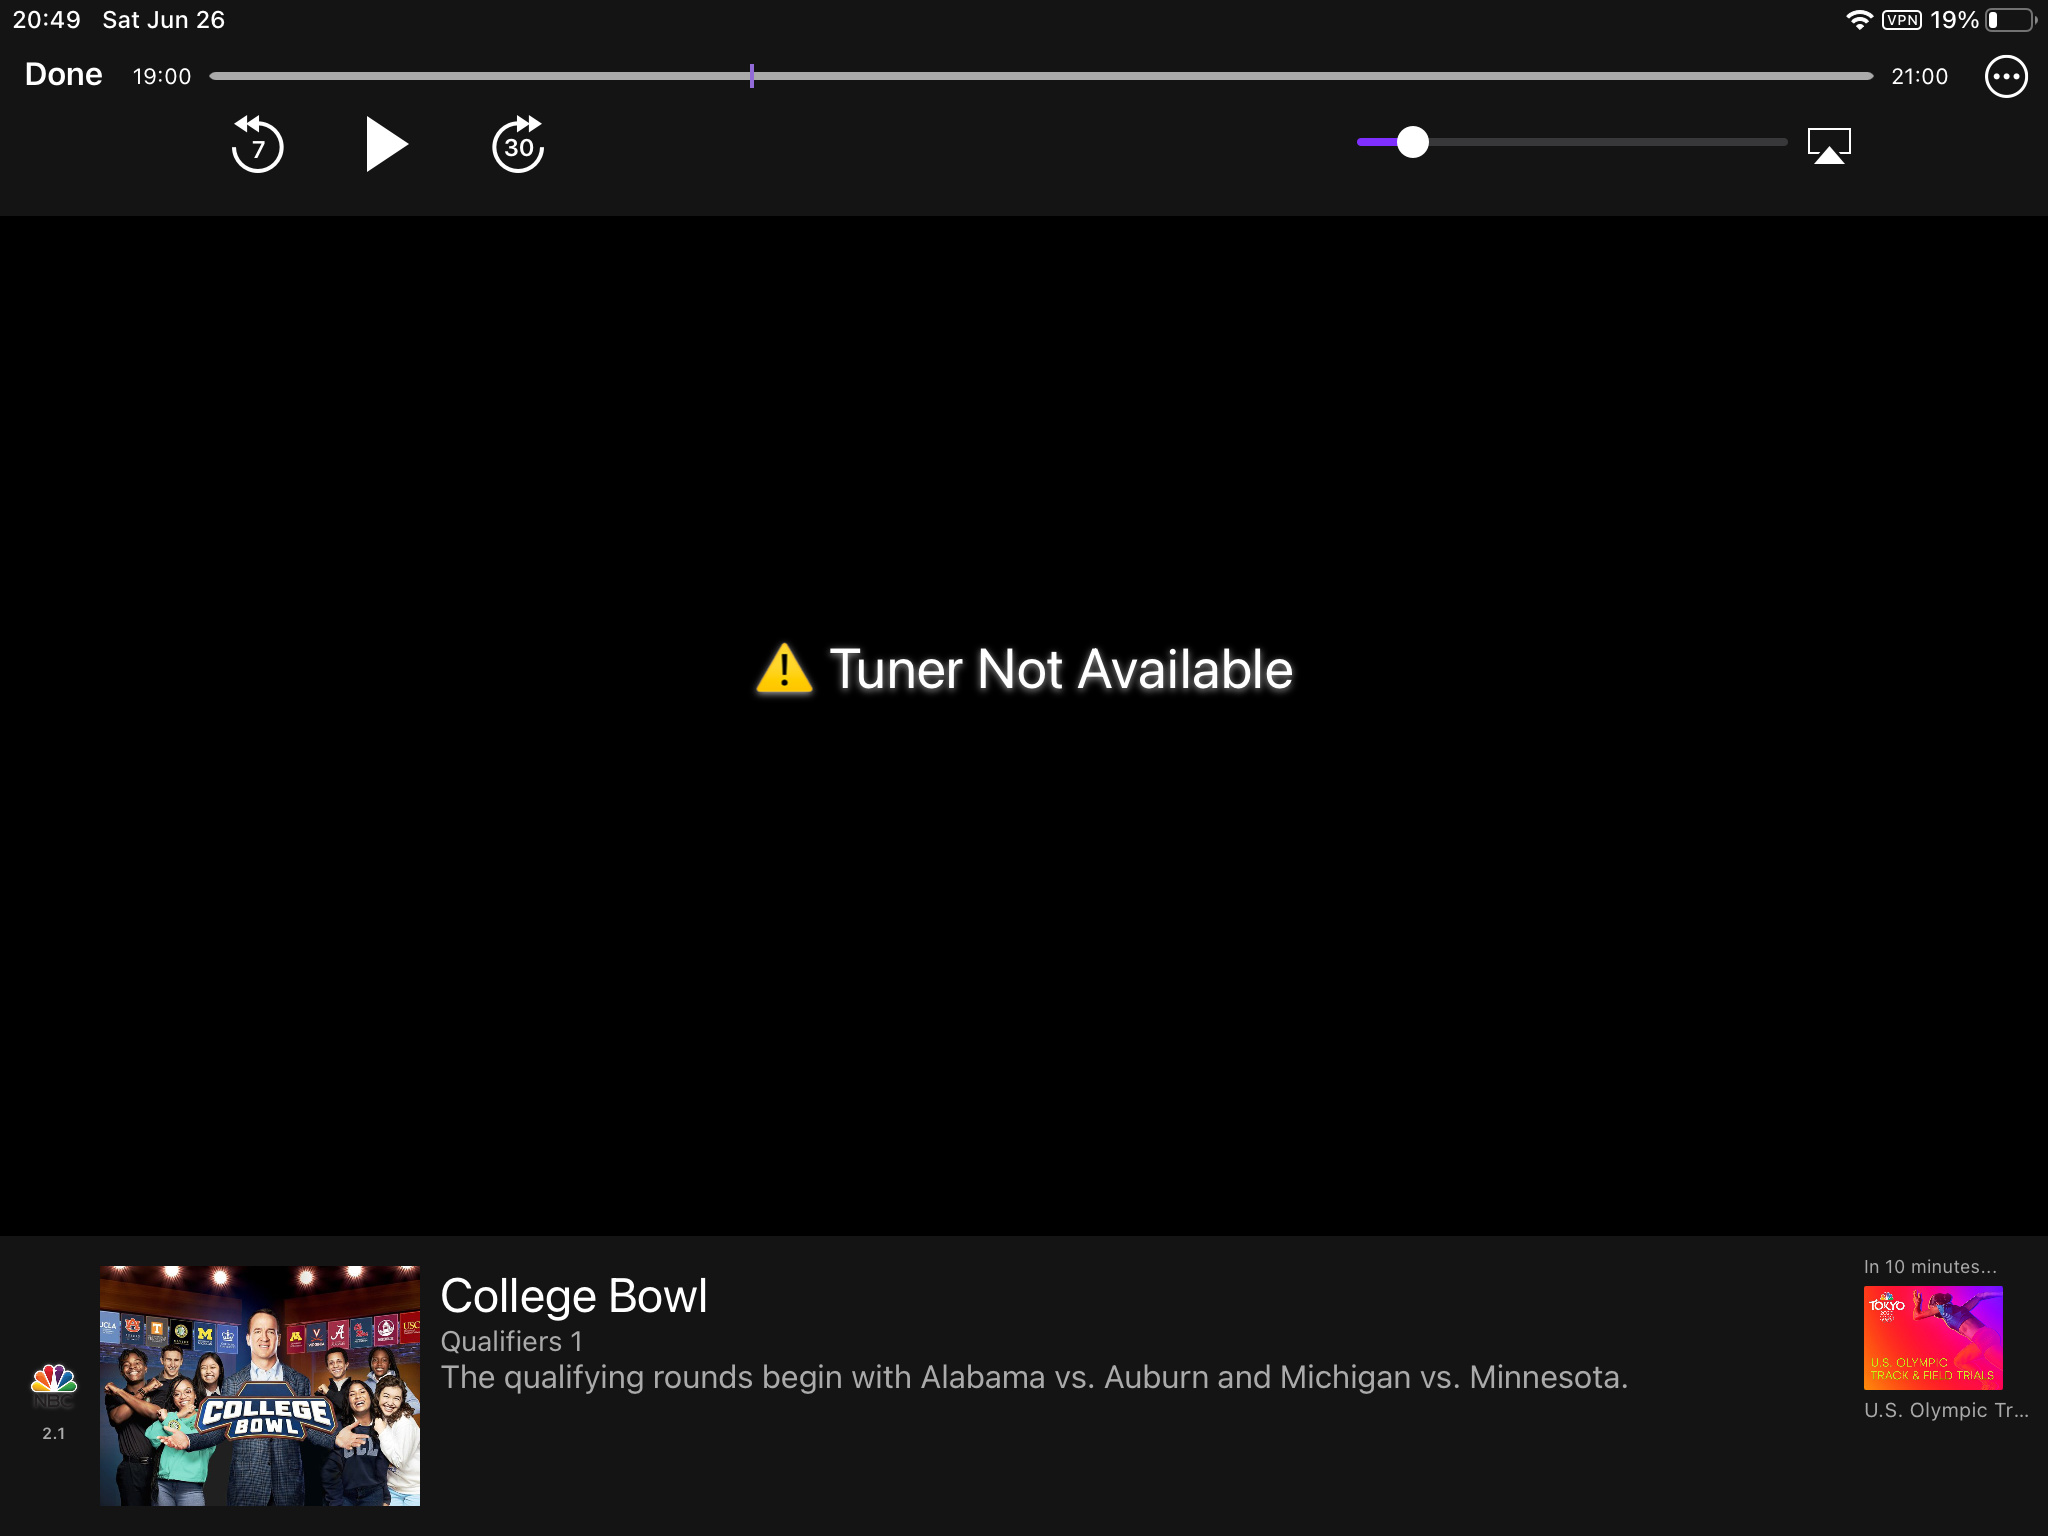Viewport: 2048px width, 1536px height.
Task: Tap the Wi-Fi status icon
Action: tap(1858, 20)
